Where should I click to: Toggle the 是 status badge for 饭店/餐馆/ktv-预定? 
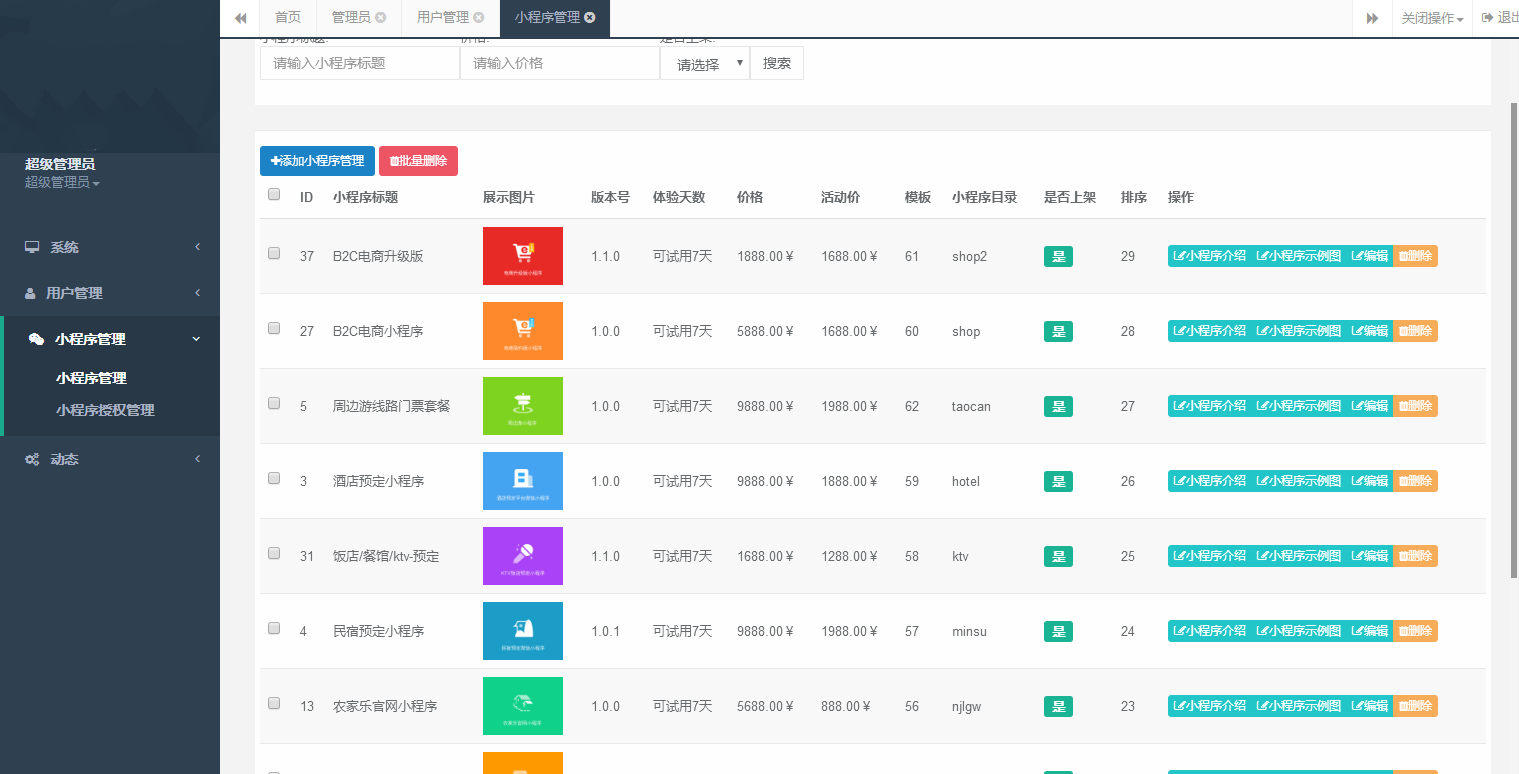1058,556
